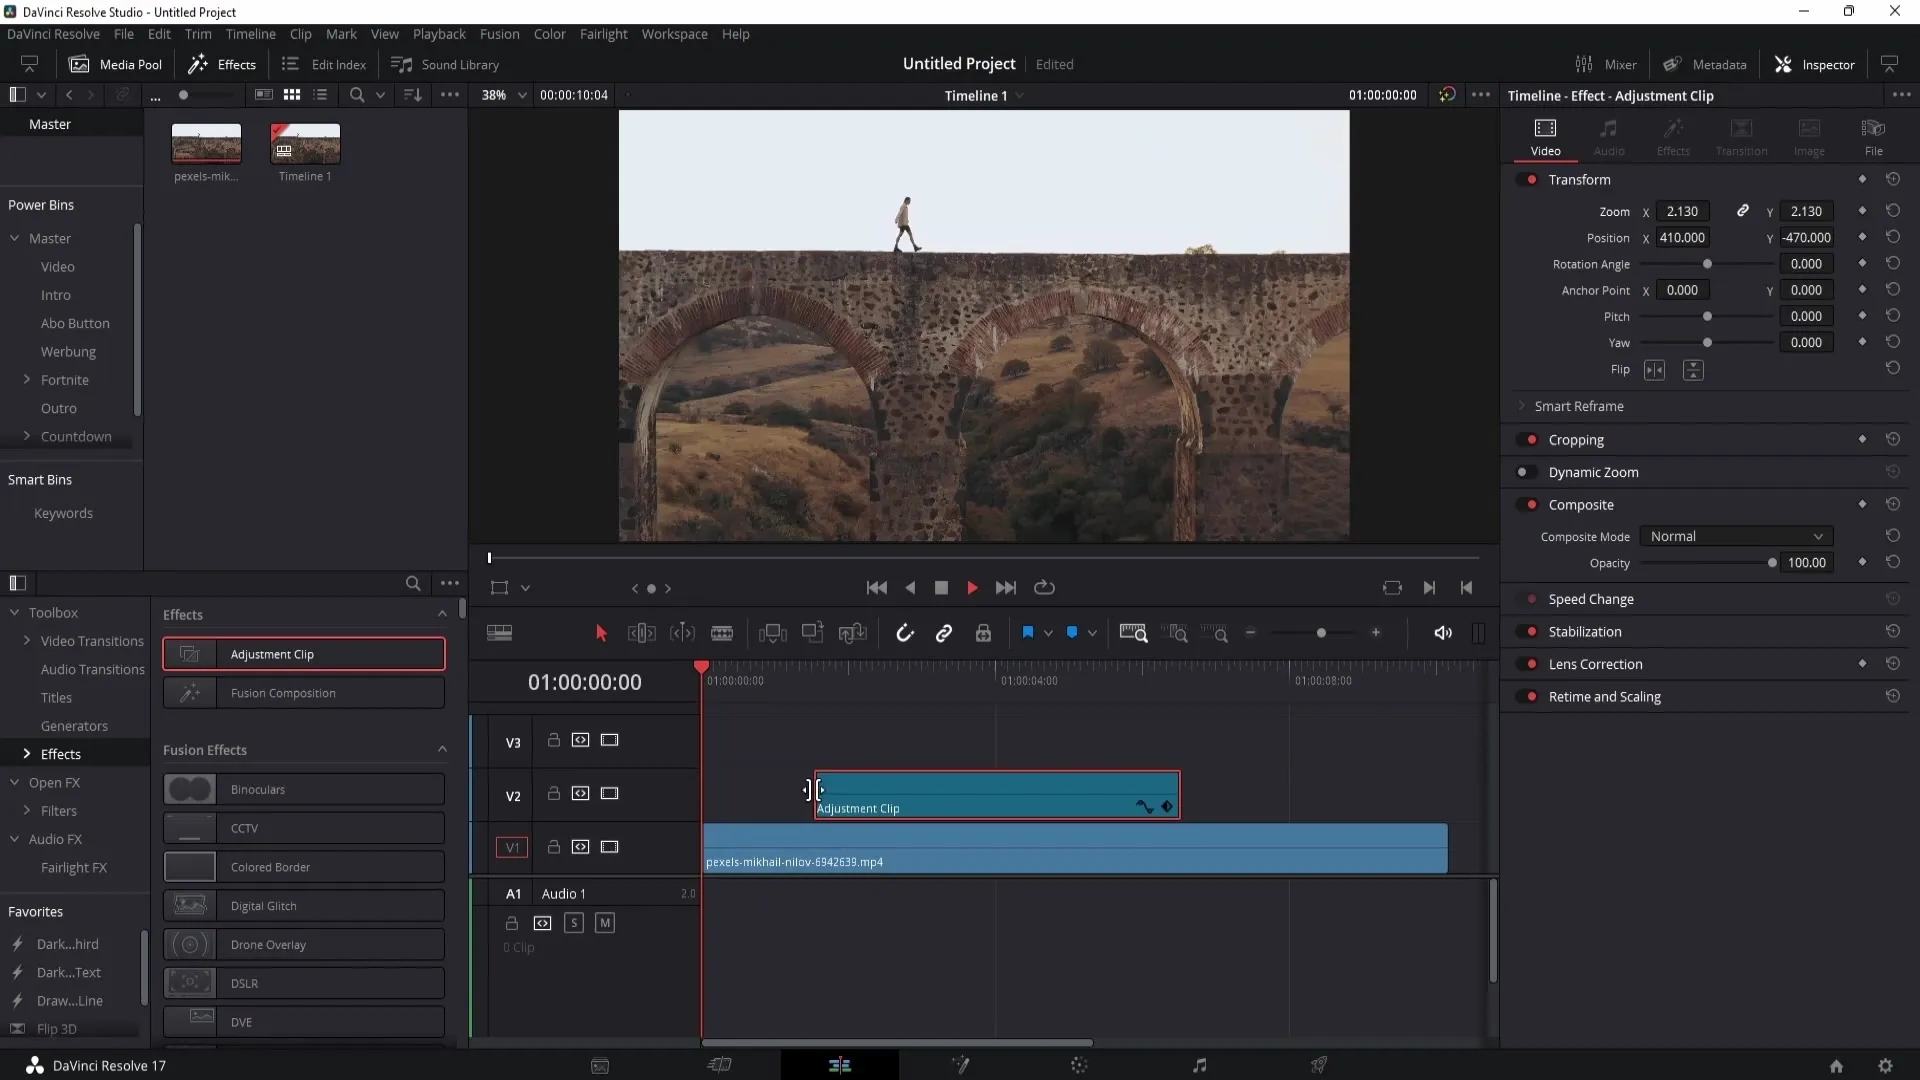1920x1080 pixels.
Task: Select the Loop playback icon
Action: [1044, 587]
